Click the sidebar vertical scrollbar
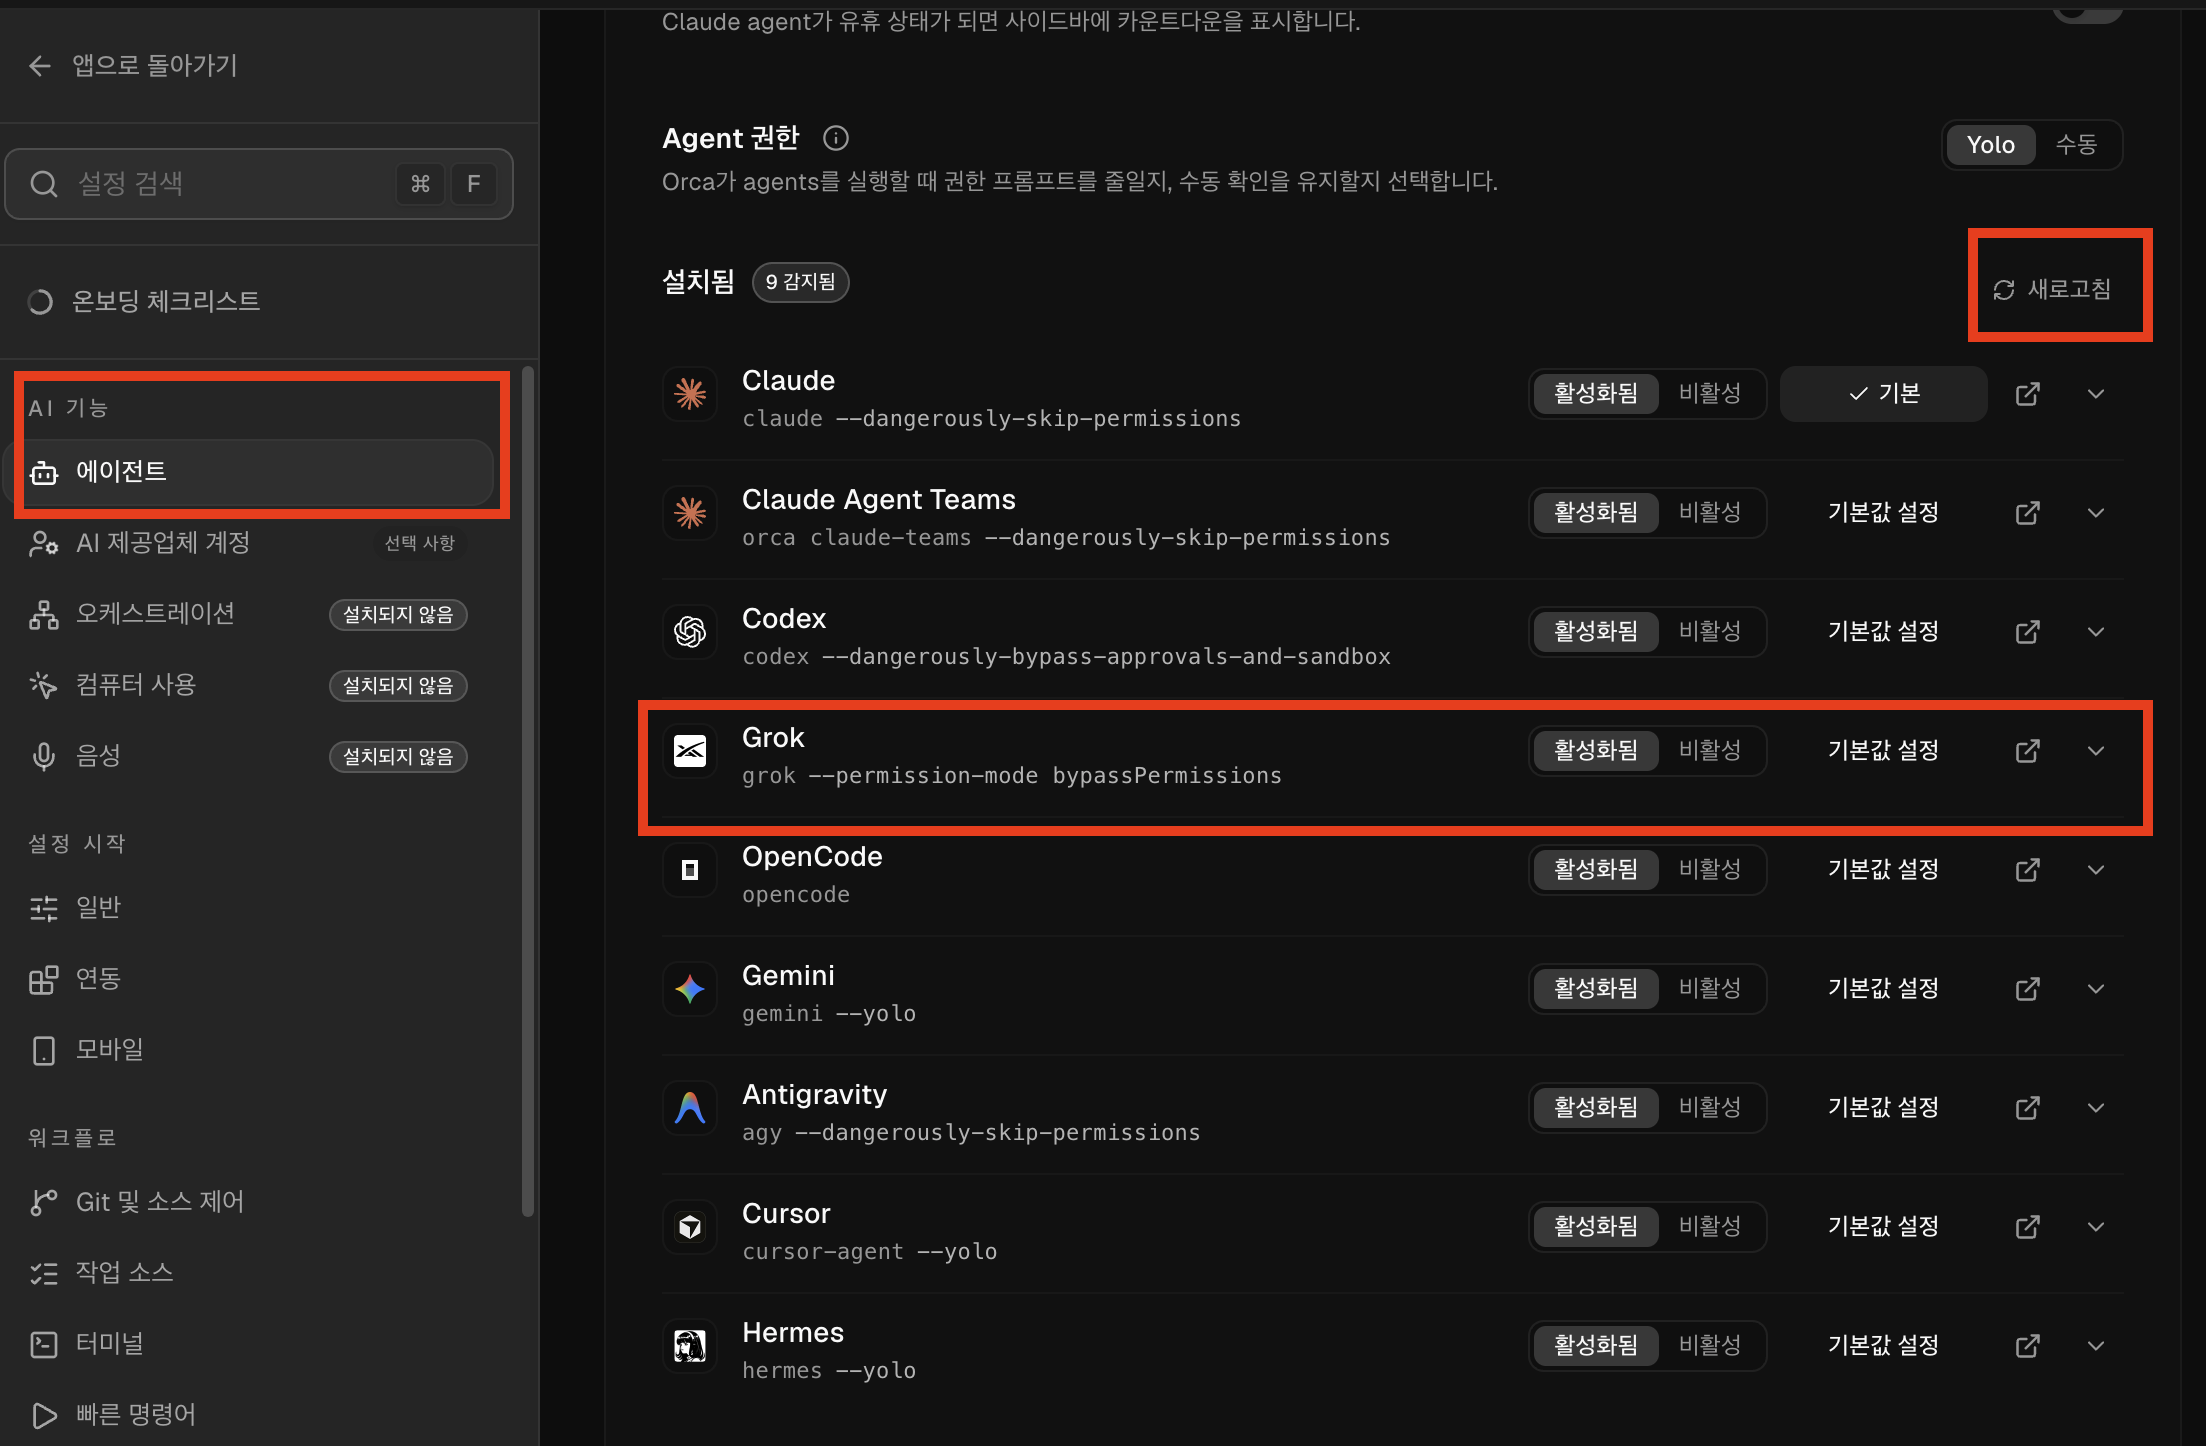The height and width of the screenshot is (1446, 2206). click(x=527, y=792)
